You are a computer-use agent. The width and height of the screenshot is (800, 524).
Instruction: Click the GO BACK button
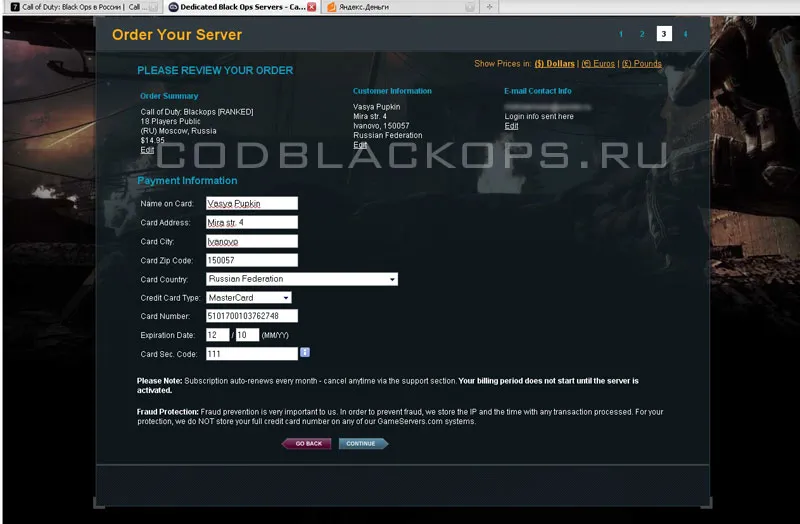pos(307,443)
